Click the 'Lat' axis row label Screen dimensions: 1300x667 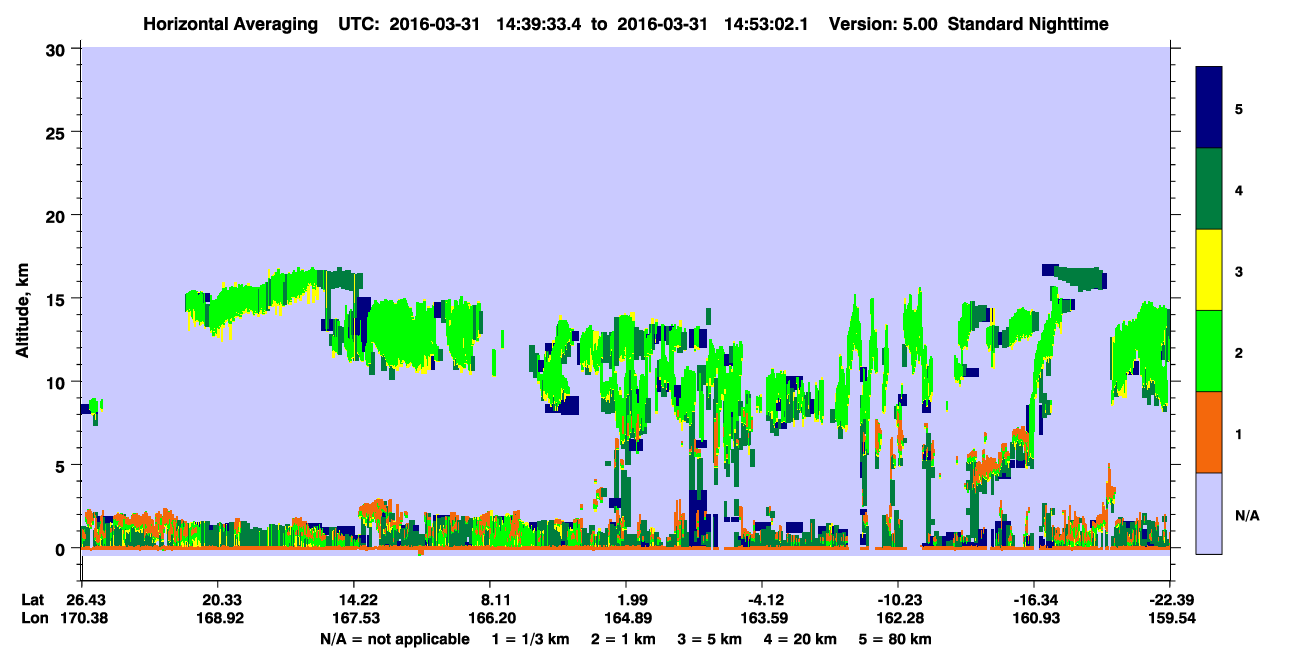32,600
